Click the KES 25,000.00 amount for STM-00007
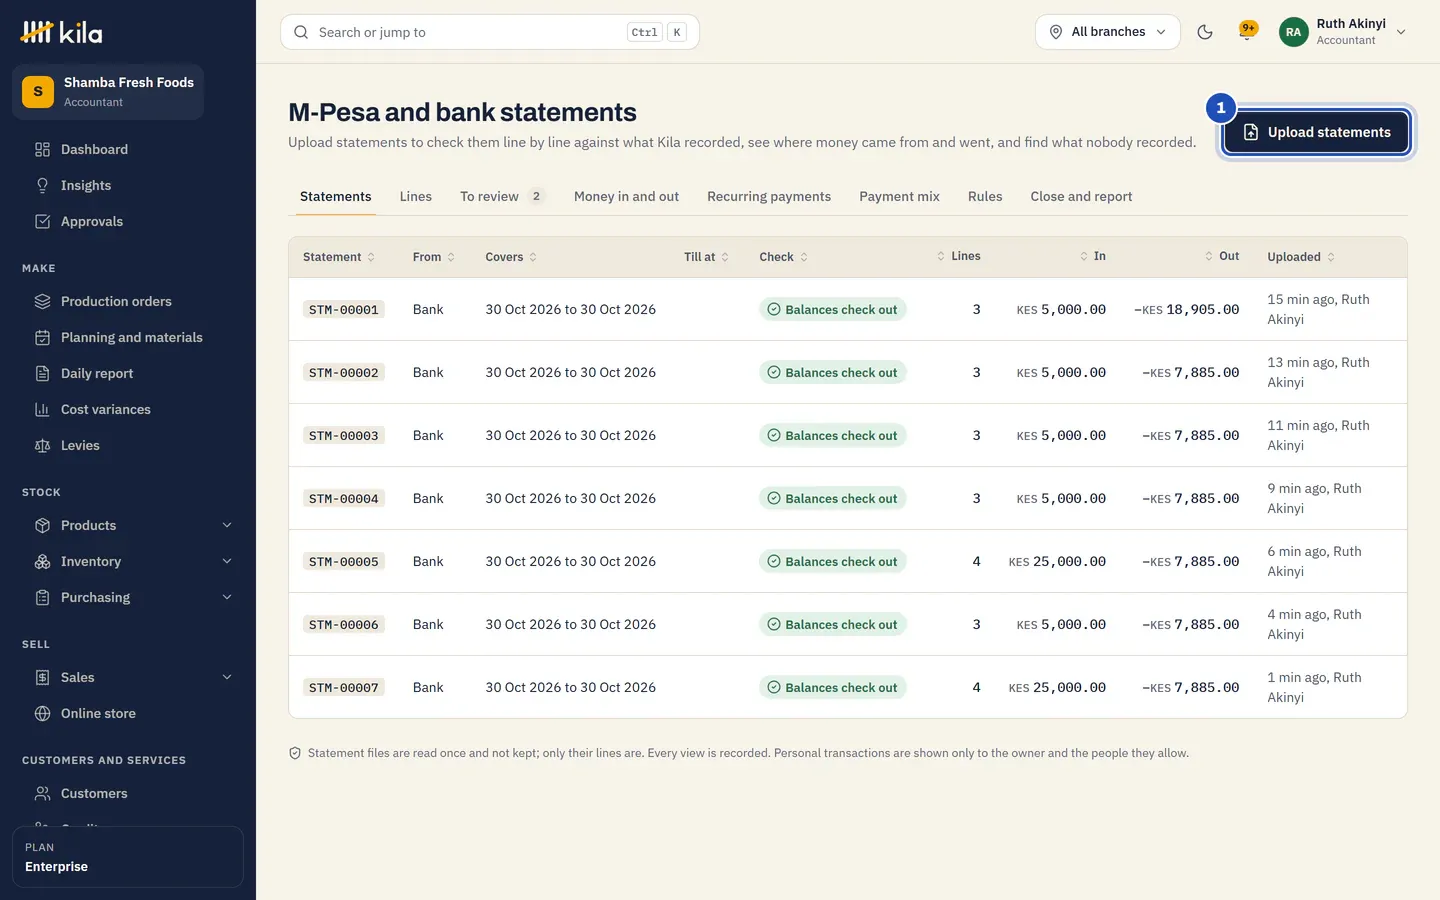Screen dimensions: 1440x900 1057,687
